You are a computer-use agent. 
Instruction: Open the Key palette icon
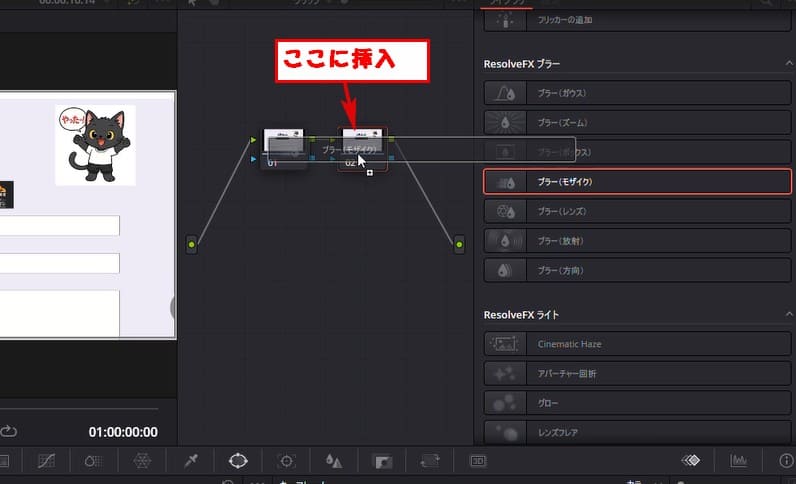(x=382, y=461)
